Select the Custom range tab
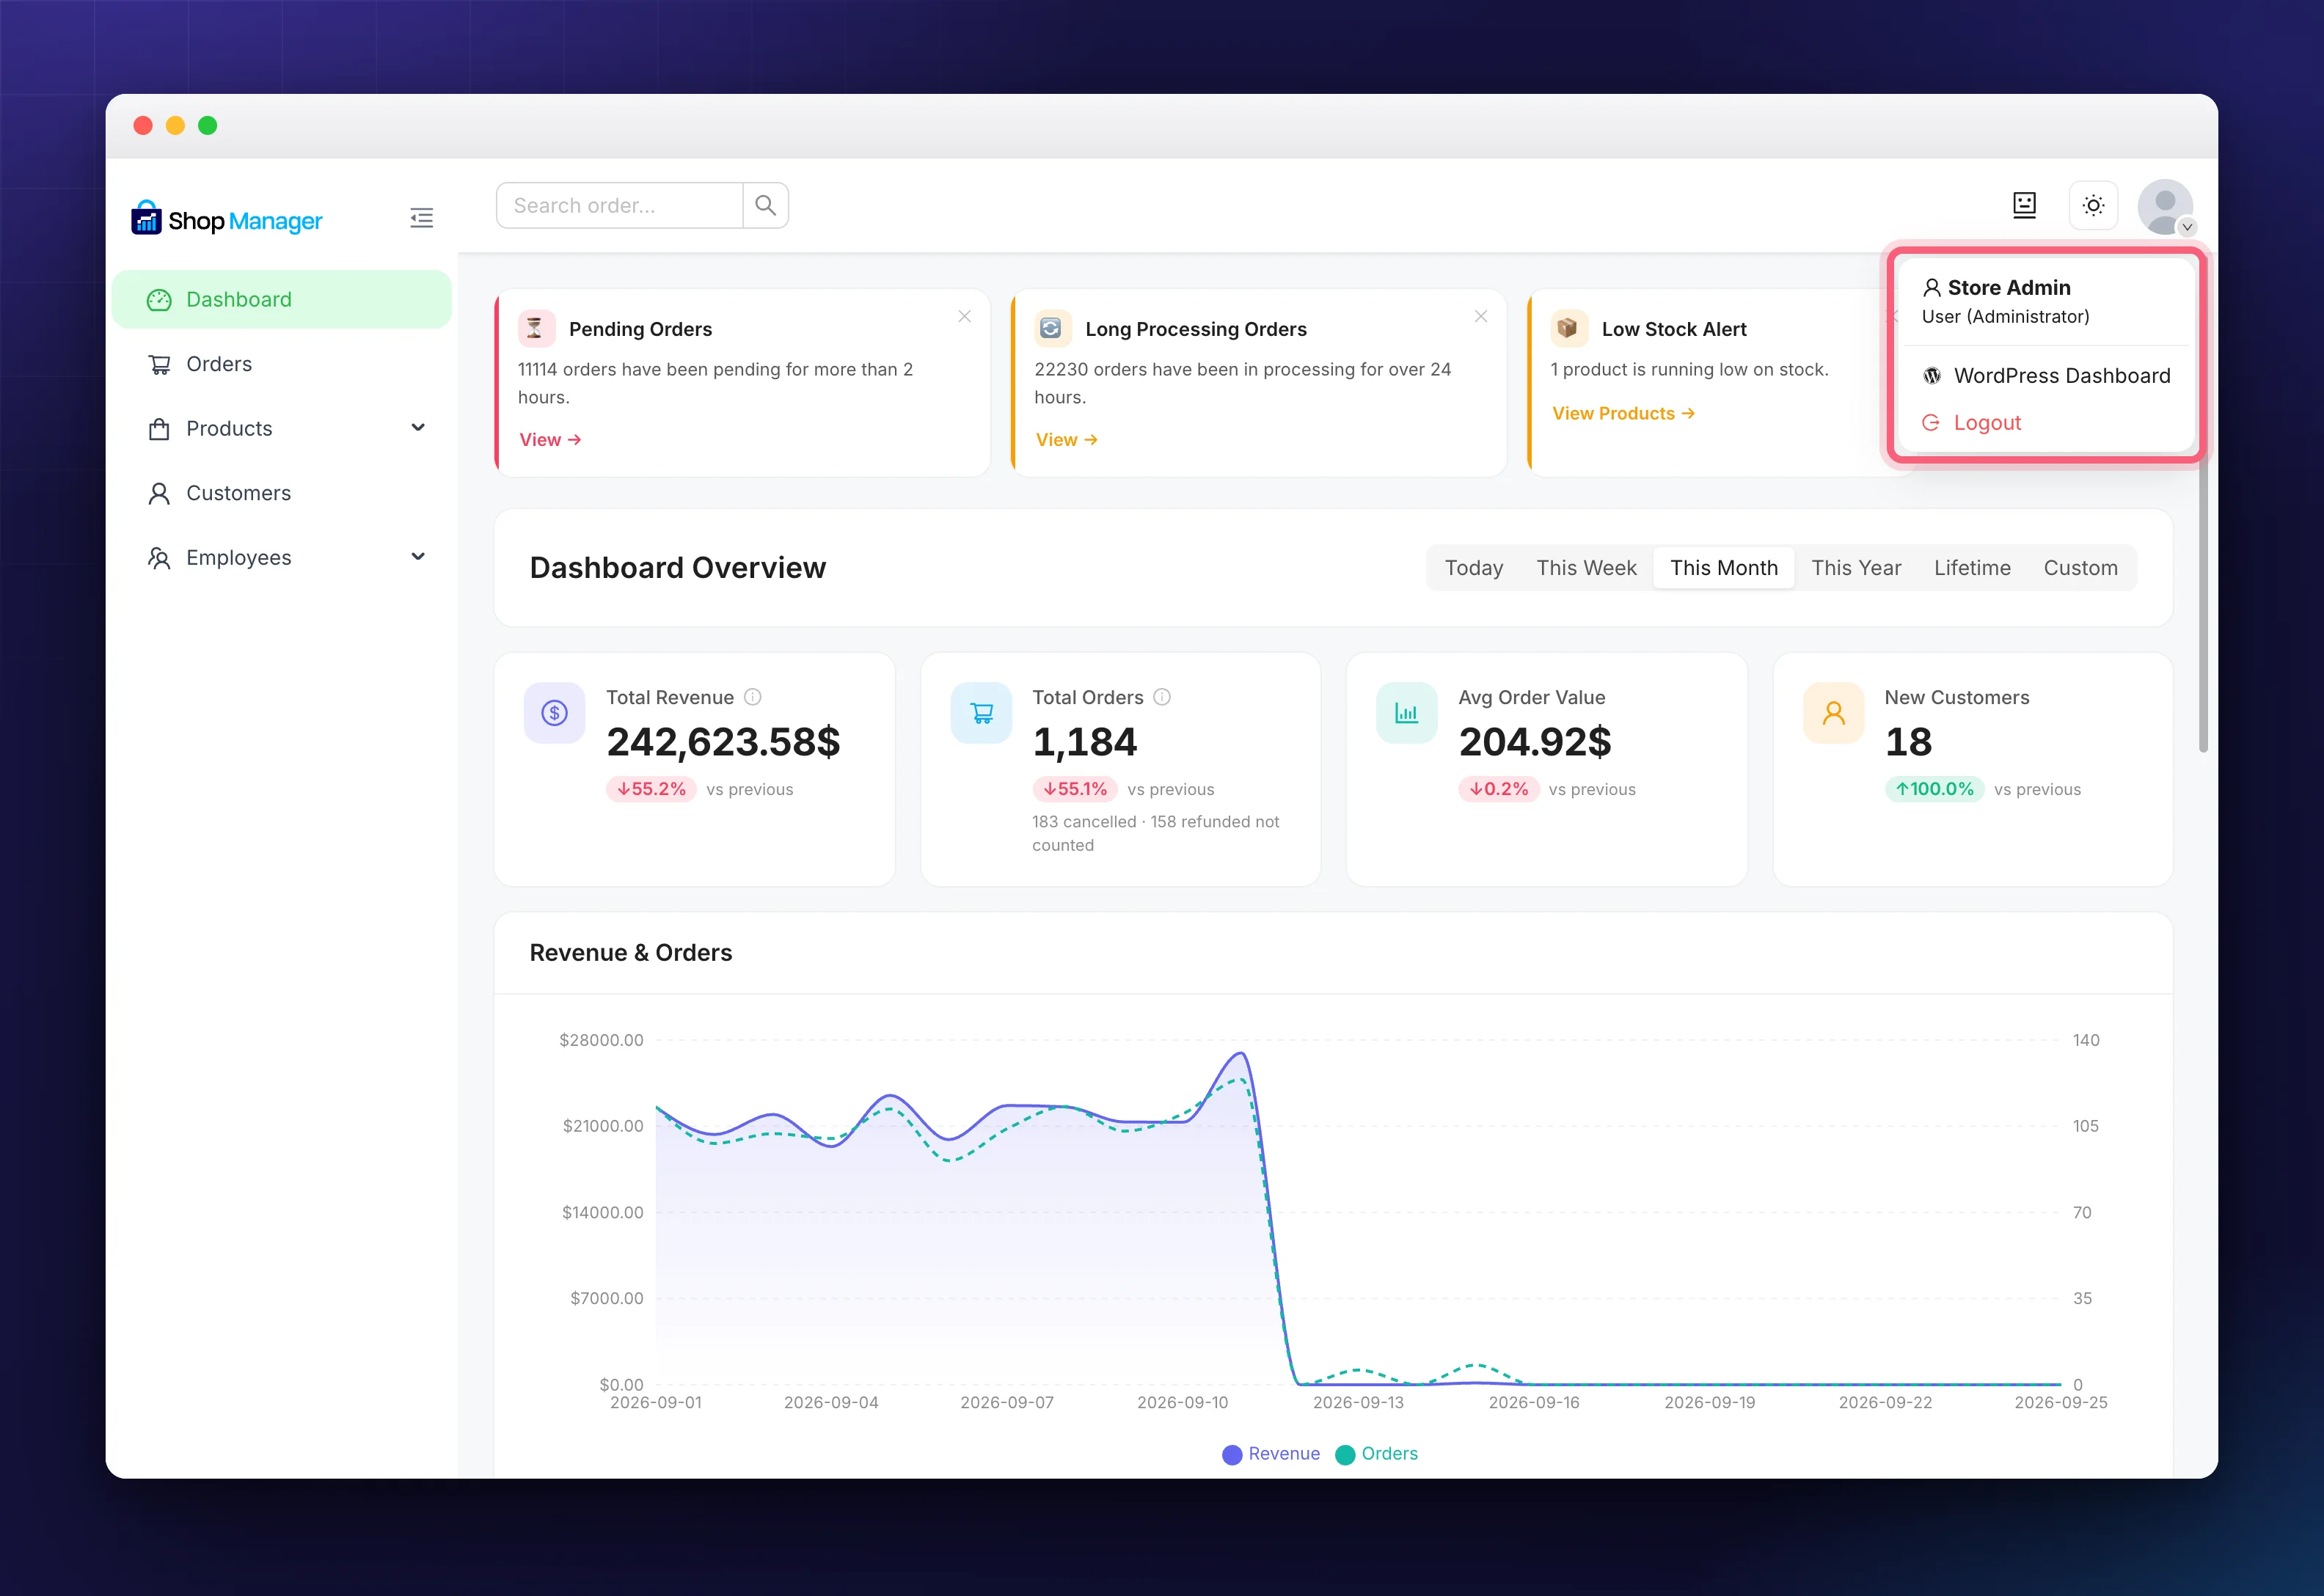The width and height of the screenshot is (2324, 1596). (x=2081, y=568)
